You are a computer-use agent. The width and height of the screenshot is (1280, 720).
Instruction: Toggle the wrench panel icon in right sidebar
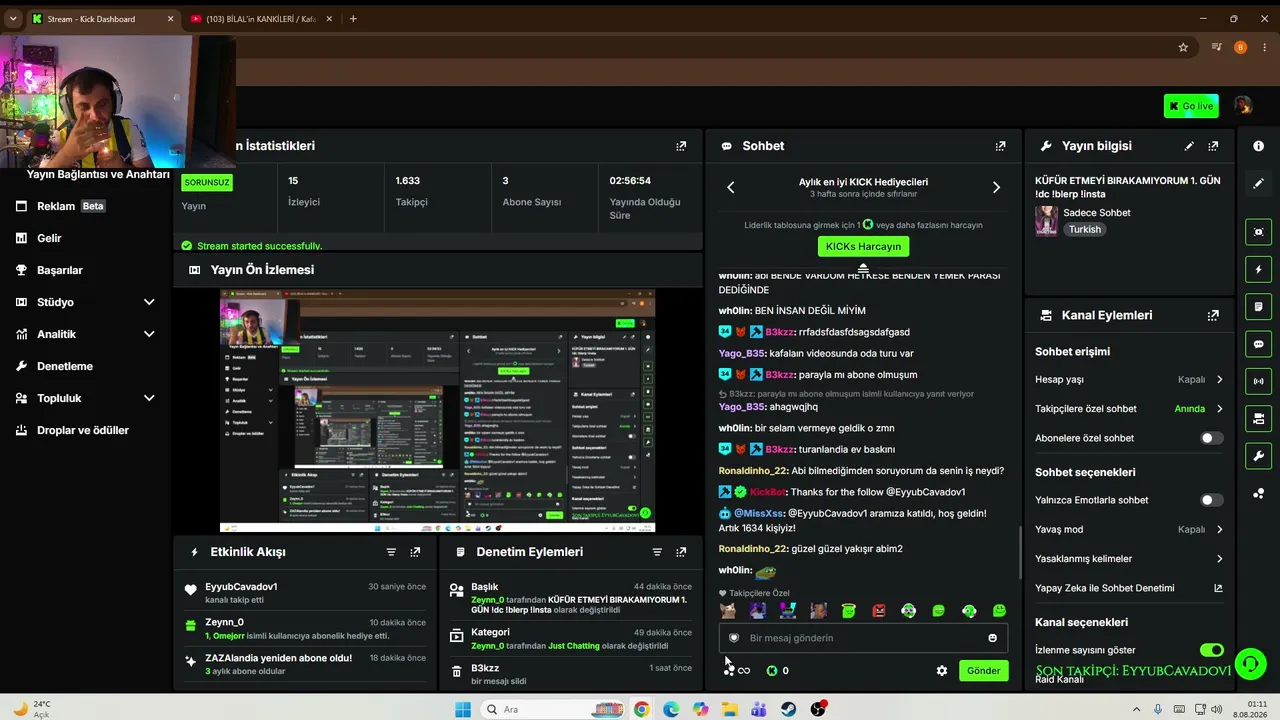pos(1258,456)
